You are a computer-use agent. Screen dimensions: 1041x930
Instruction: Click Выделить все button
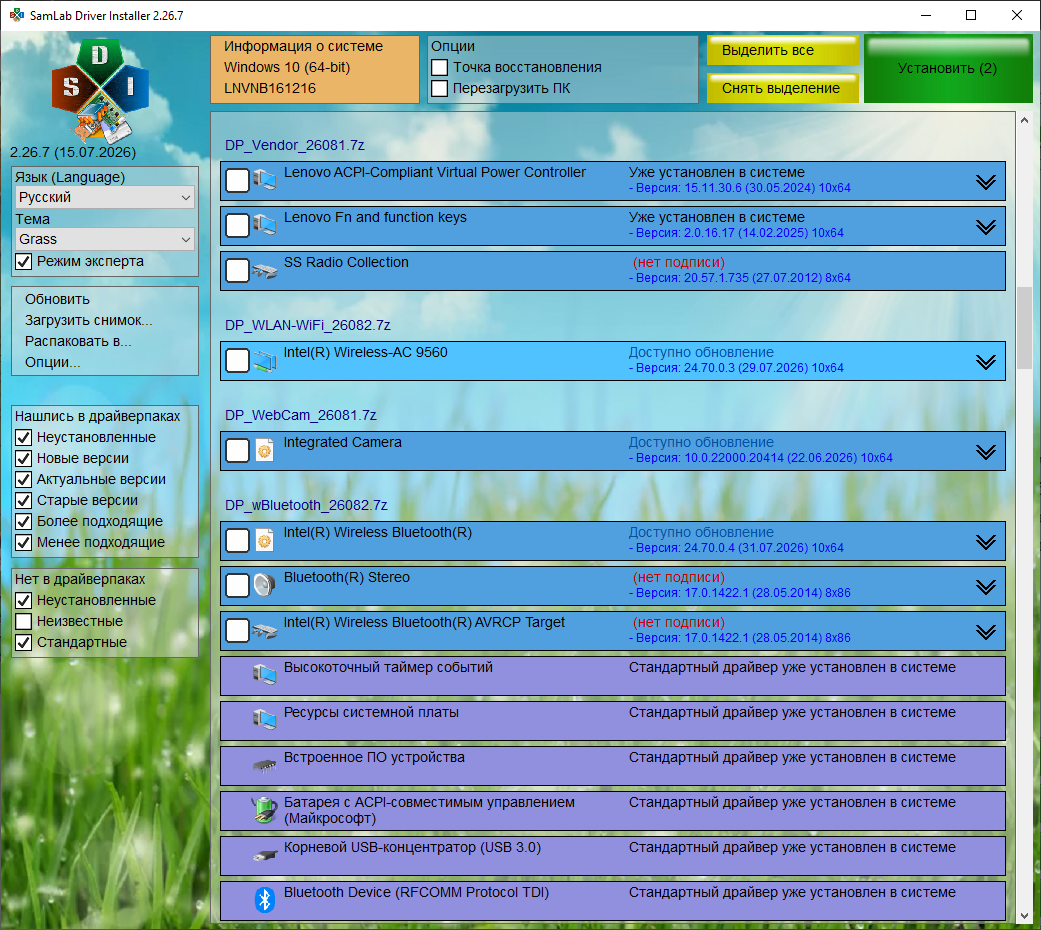pyautogui.click(x=782, y=50)
